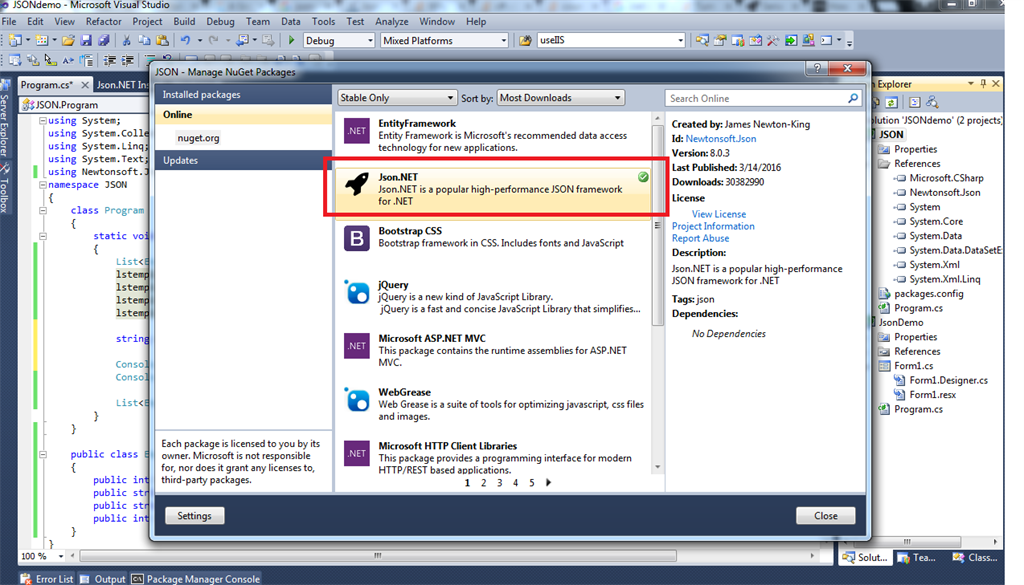Select nuget.org source under Online

pos(198,138)
